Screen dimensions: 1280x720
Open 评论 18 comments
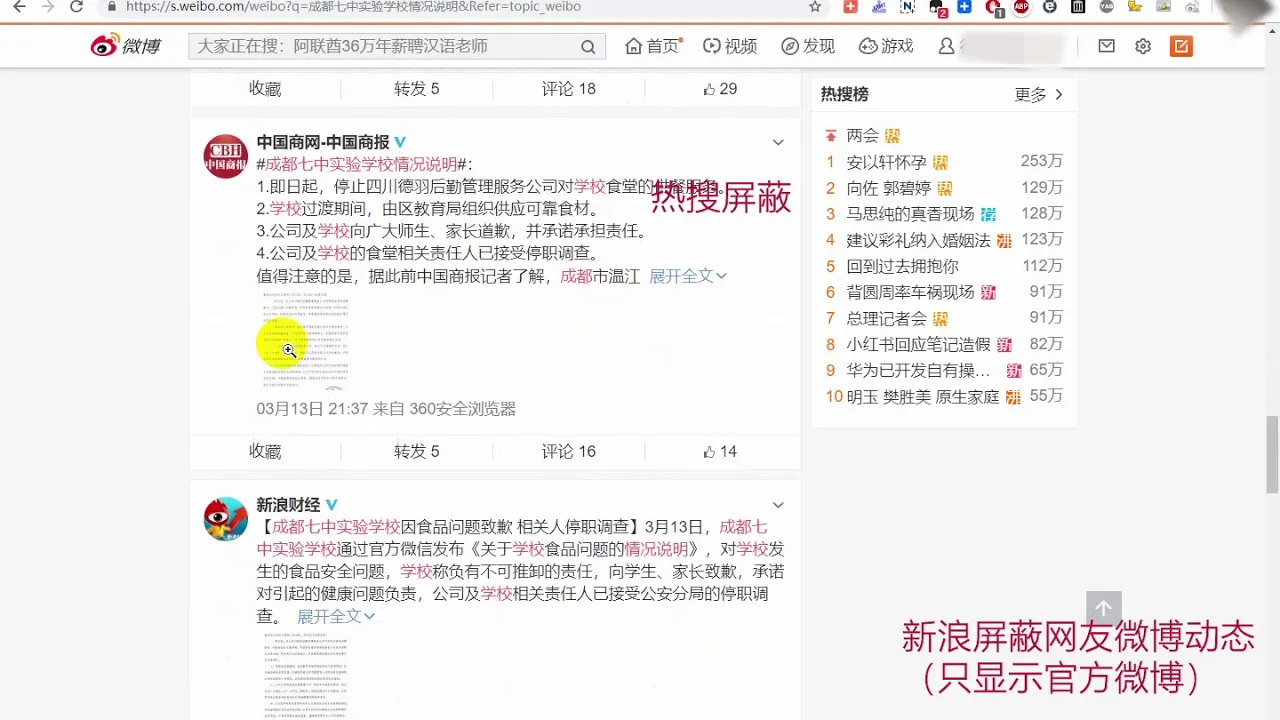(x=568, y=89)
